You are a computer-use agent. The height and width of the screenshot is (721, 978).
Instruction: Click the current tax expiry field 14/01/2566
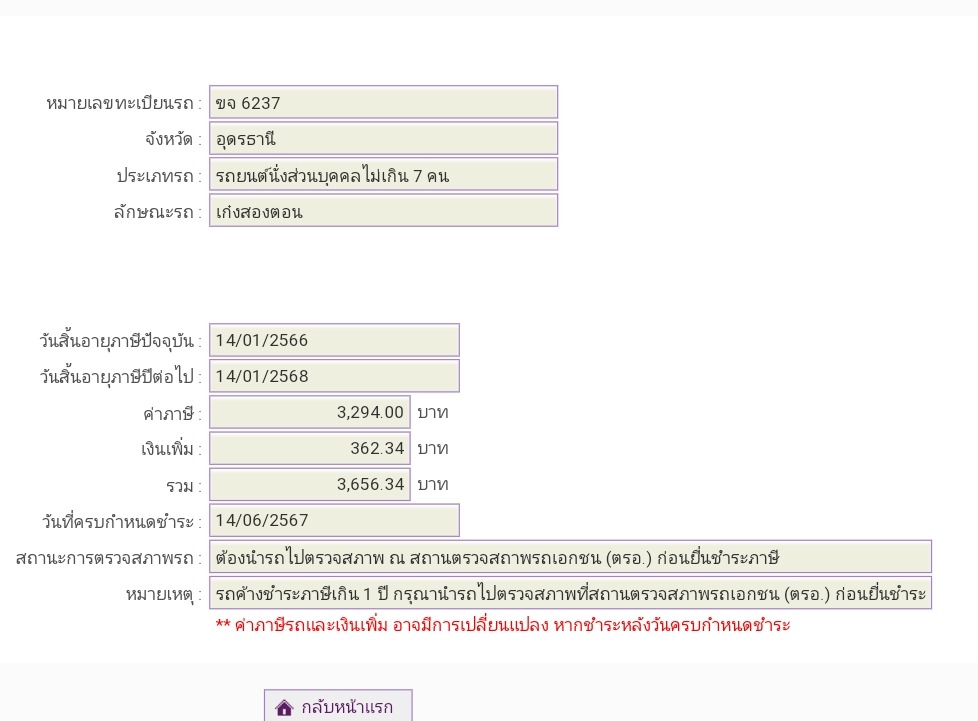[334, 340]
